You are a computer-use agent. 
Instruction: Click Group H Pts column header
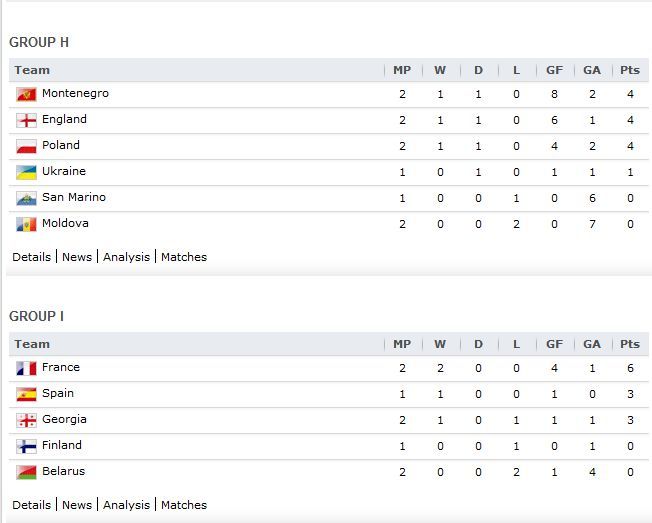pos(630,70)
